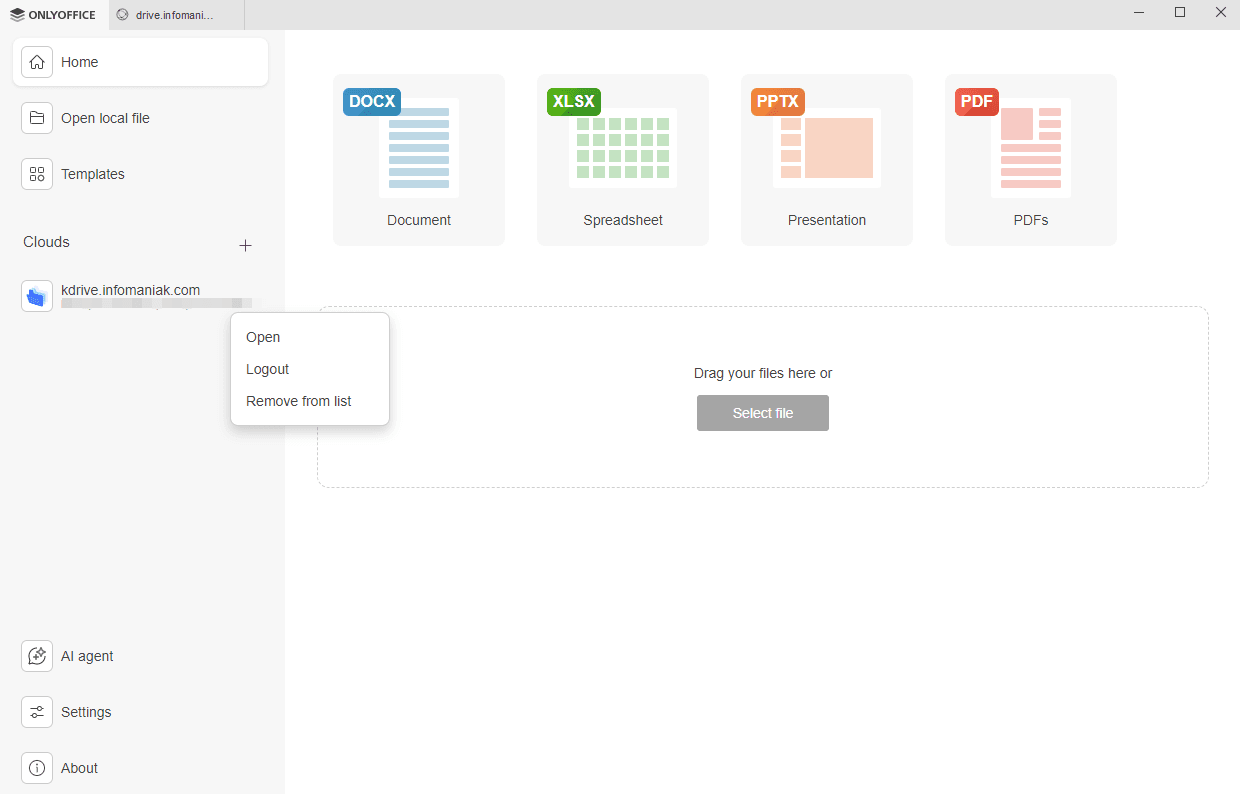Click the ONLYOFFICE logo tab

click(x=54, y=15)
